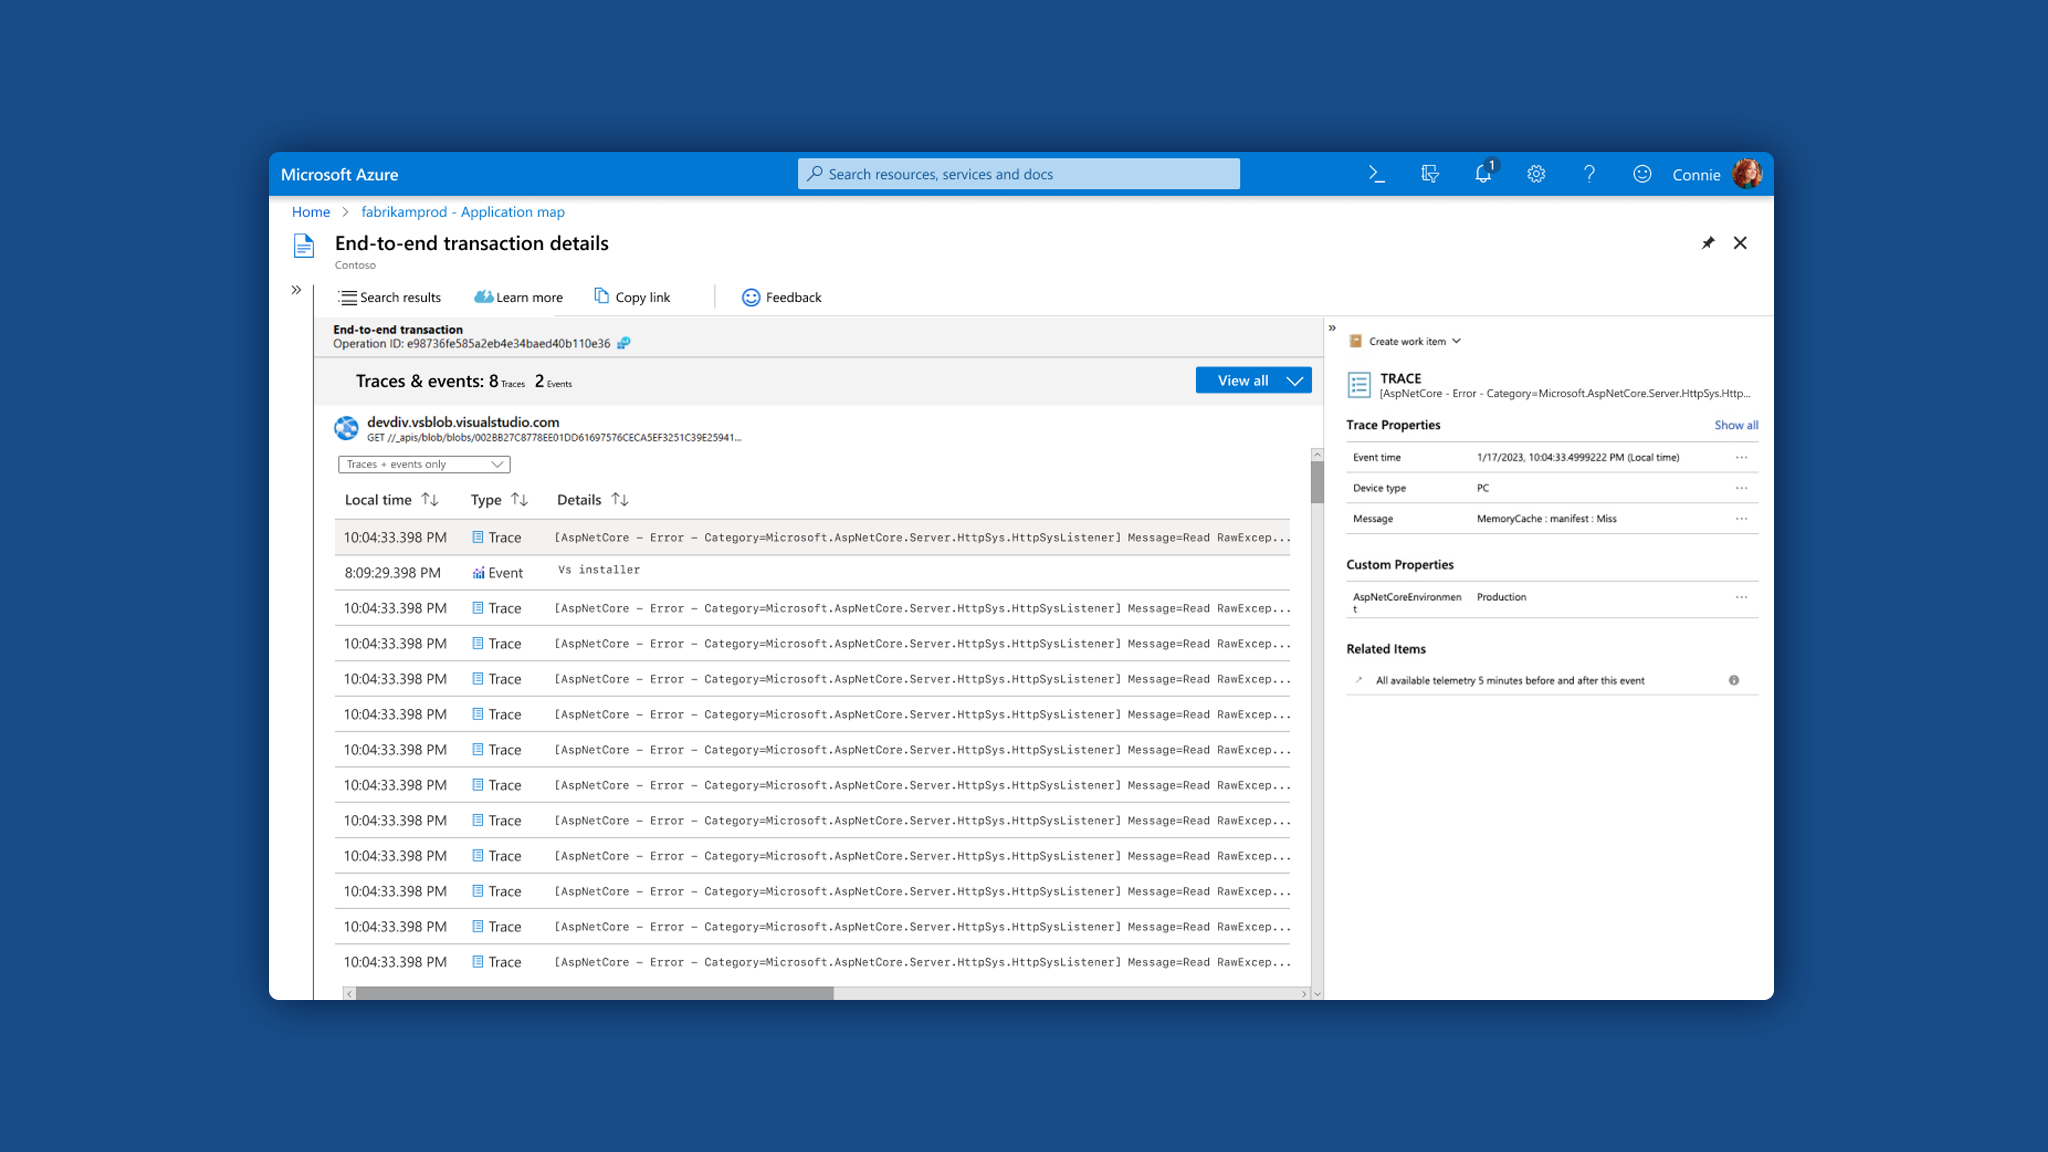
Task: Click search resources, services and docs field
Action: tap(1019, 174)
